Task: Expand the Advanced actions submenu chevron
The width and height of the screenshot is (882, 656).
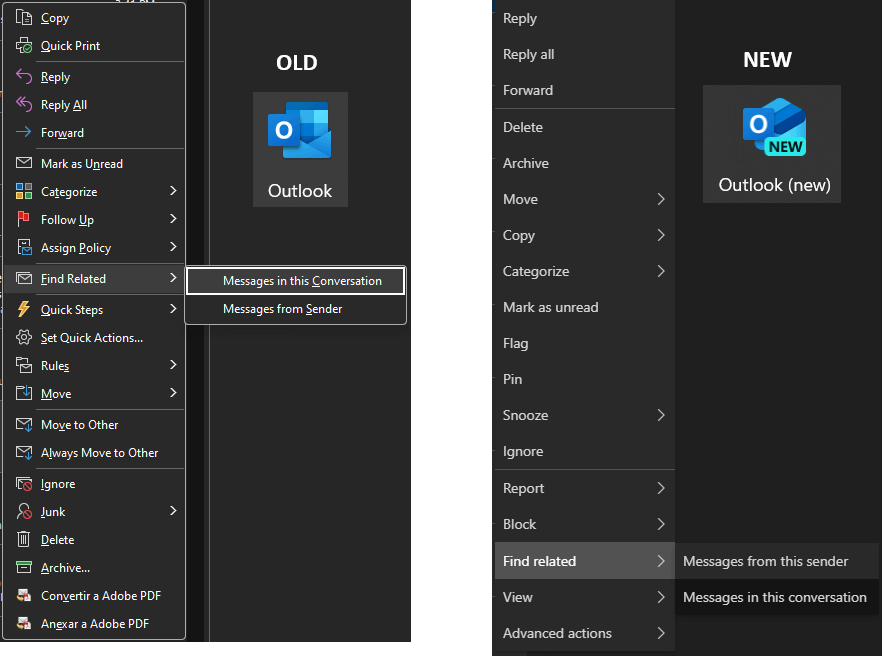Action: tap(661, 633)
